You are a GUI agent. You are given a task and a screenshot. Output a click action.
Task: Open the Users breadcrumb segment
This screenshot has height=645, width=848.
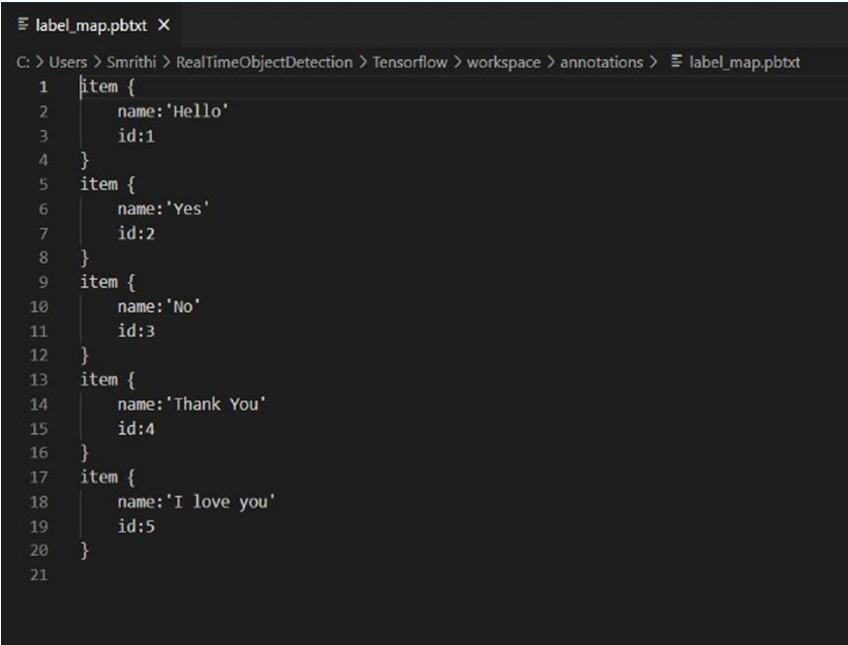point(68,62)
